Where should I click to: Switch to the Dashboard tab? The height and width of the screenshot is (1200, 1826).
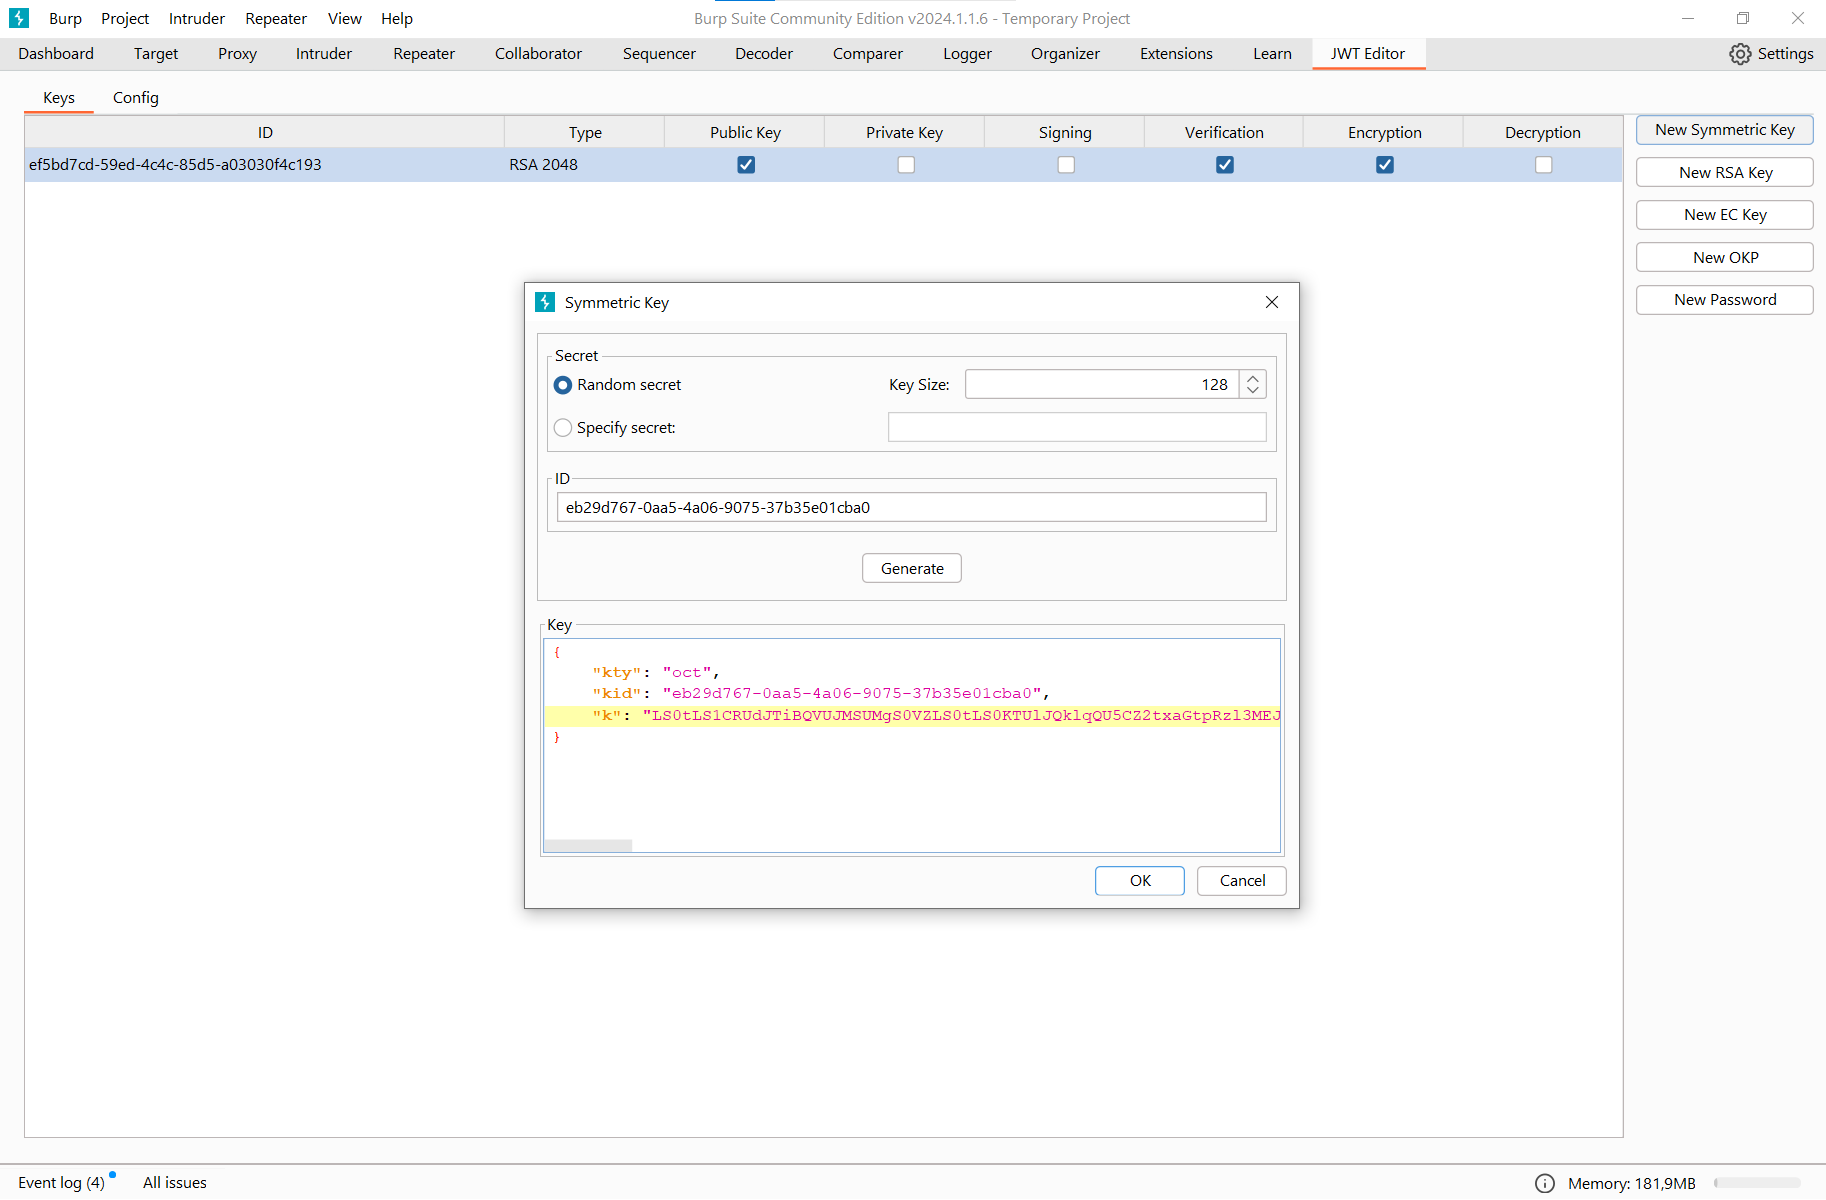[x=56, y=54]
